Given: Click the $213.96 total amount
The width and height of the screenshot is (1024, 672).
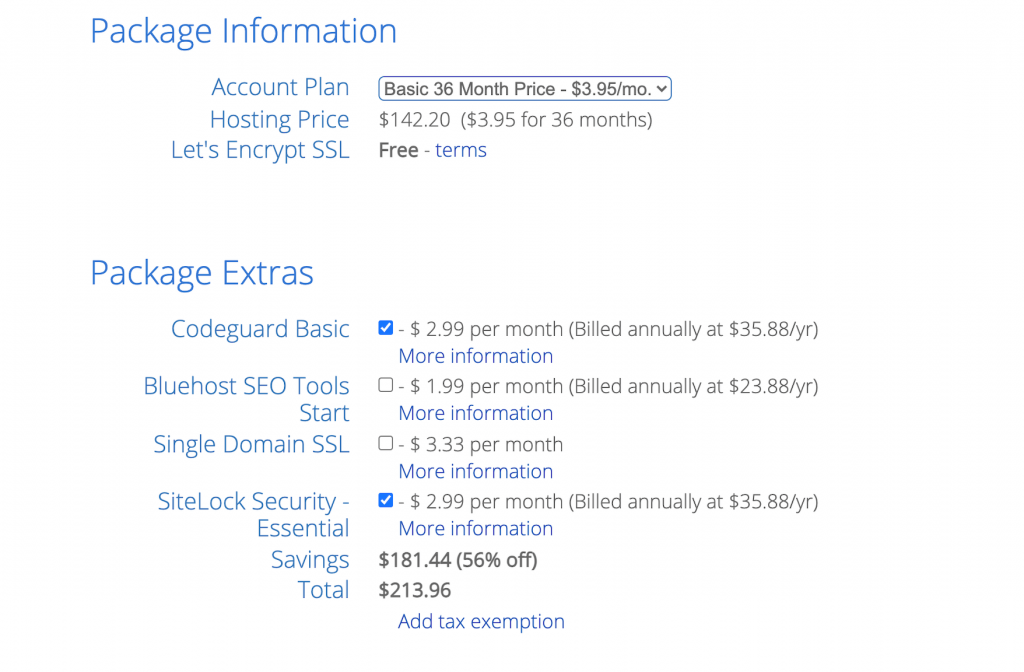Looking at the screenshot, I should click(415, 590).
